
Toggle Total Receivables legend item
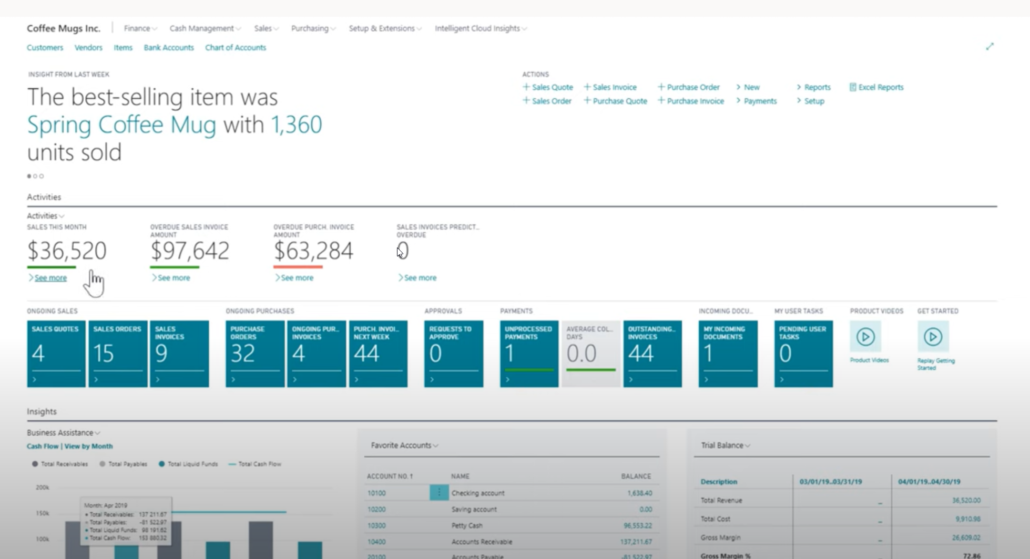click(60, 464)
